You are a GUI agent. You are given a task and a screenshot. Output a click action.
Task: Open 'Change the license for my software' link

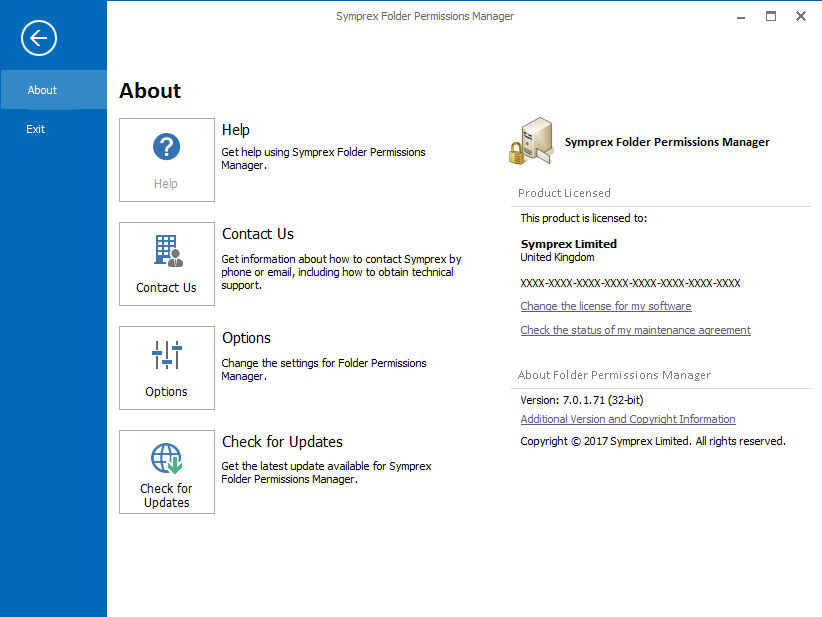tap(605, 306)
